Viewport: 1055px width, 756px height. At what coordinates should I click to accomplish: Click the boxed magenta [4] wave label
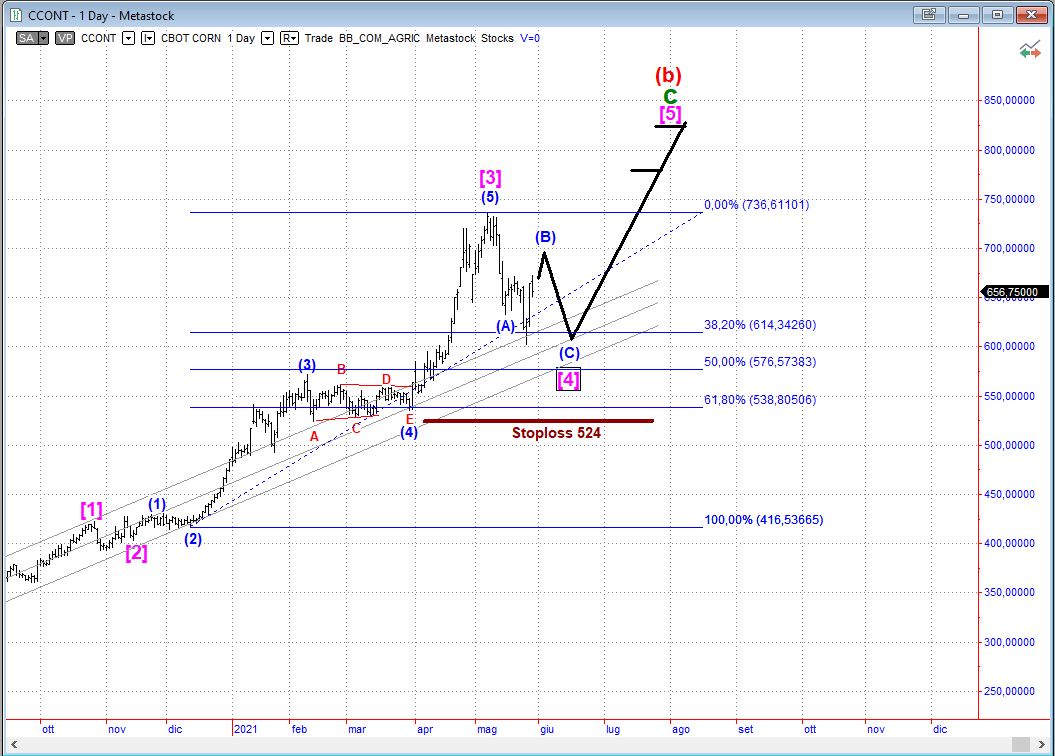point(569,379)
